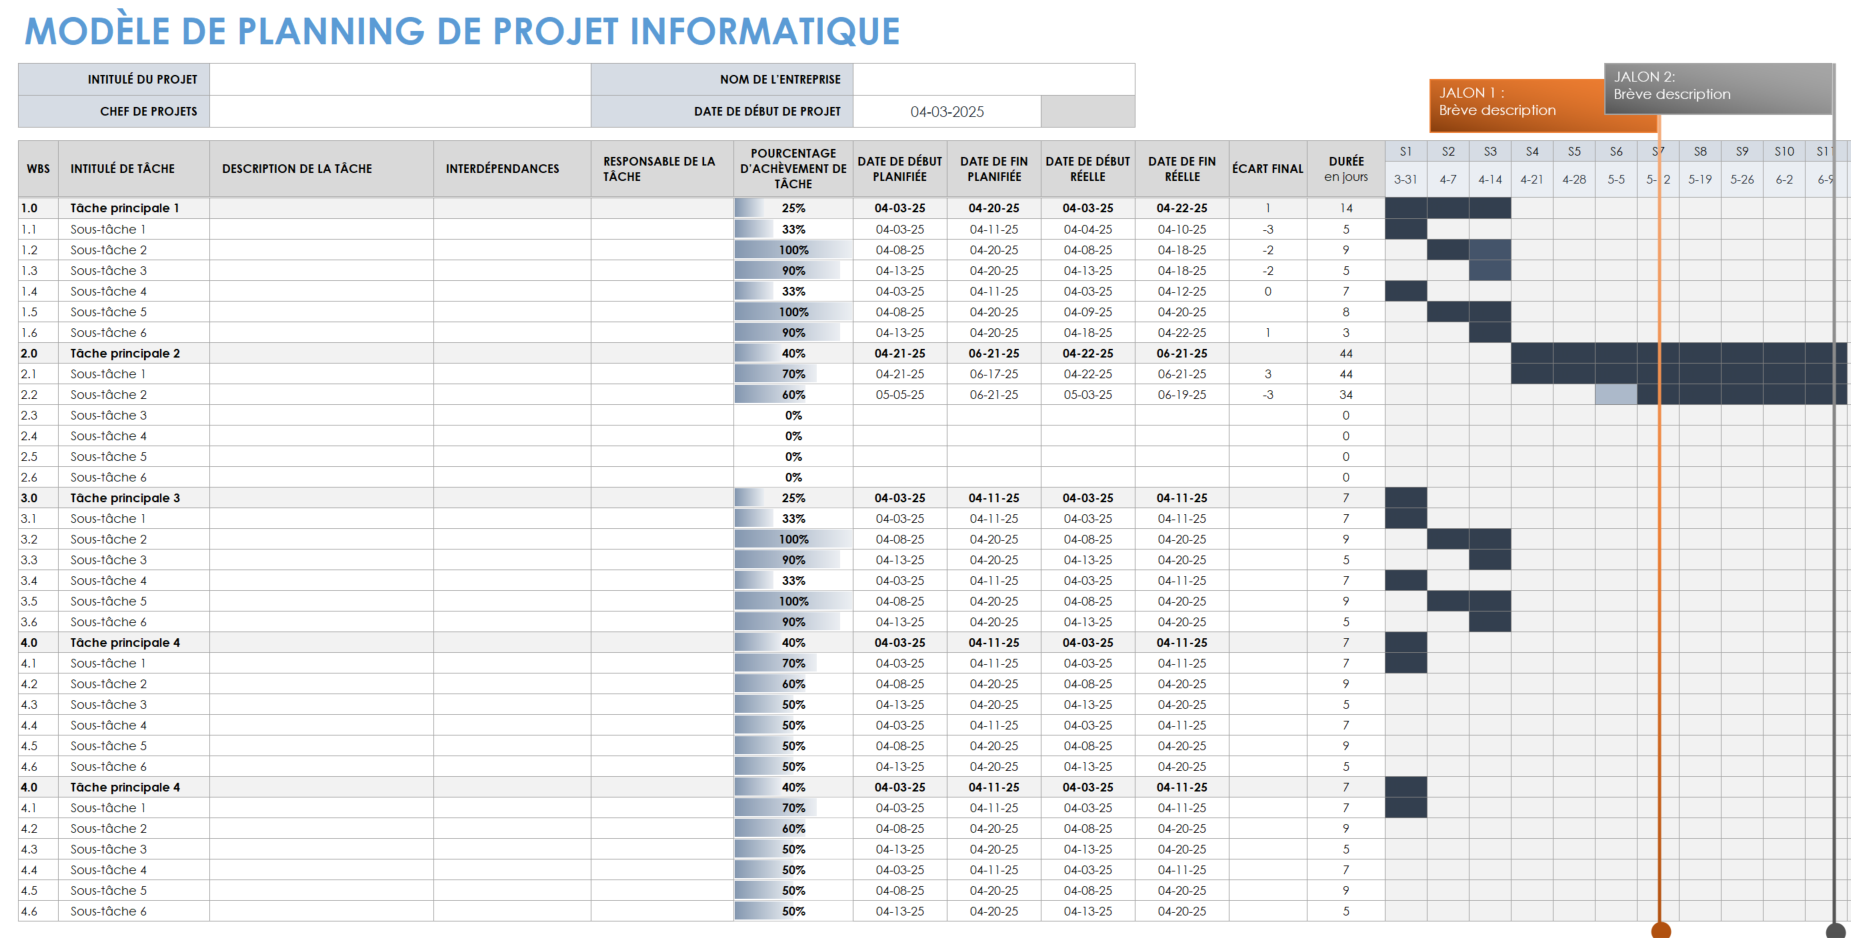Image resolution: width=1851 pixels, height=938 pixels.
Task: Select the INTITULÉ DE TÂCHE column header
Action: 134,169
